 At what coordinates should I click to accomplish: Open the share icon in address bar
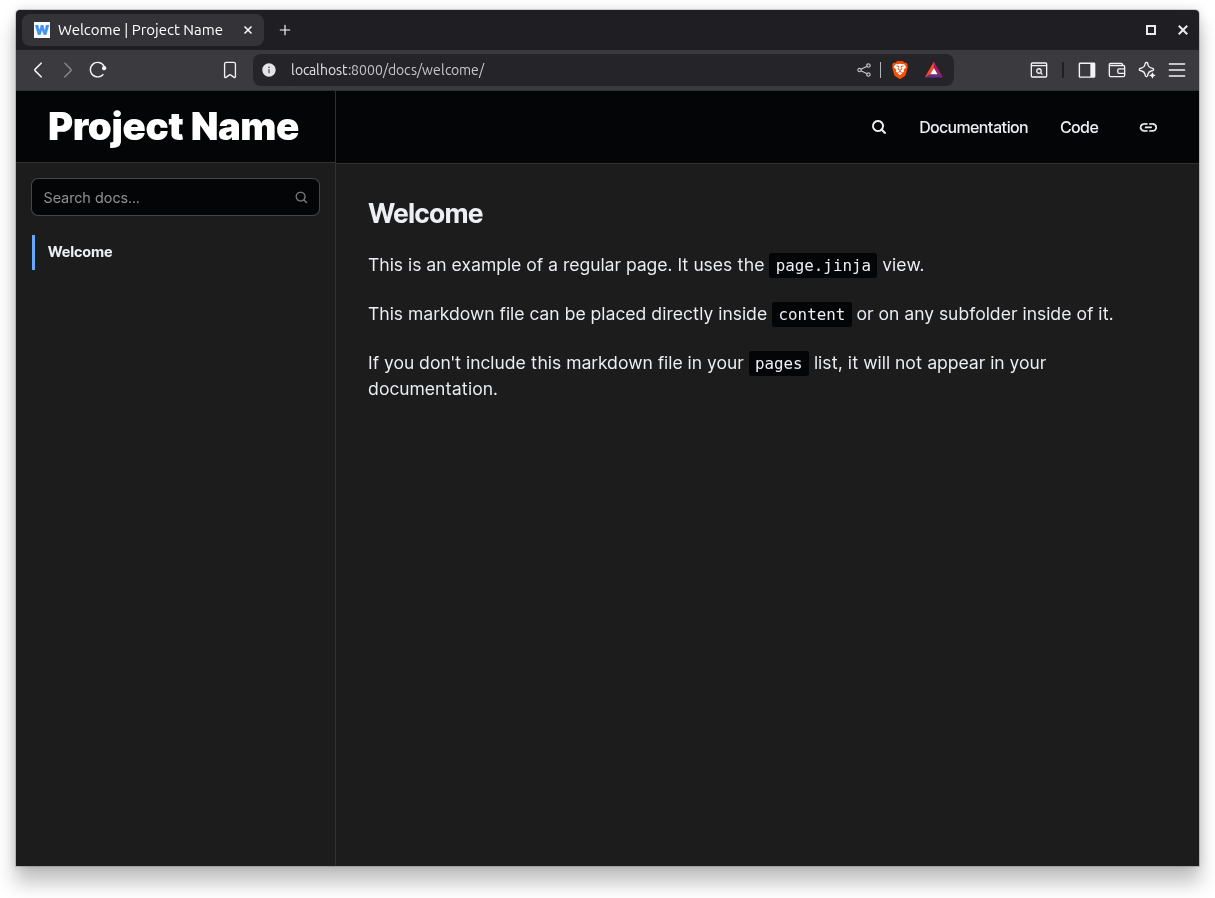click(x=864, y=70)
